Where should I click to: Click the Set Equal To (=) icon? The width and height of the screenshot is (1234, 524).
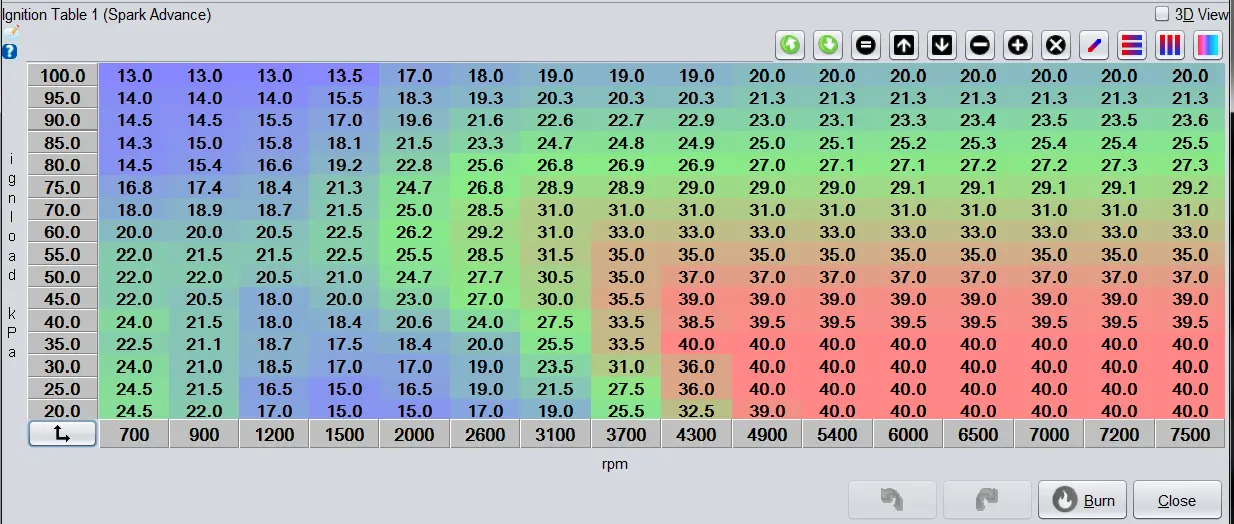pyautogui.click(x=866, y=45)
